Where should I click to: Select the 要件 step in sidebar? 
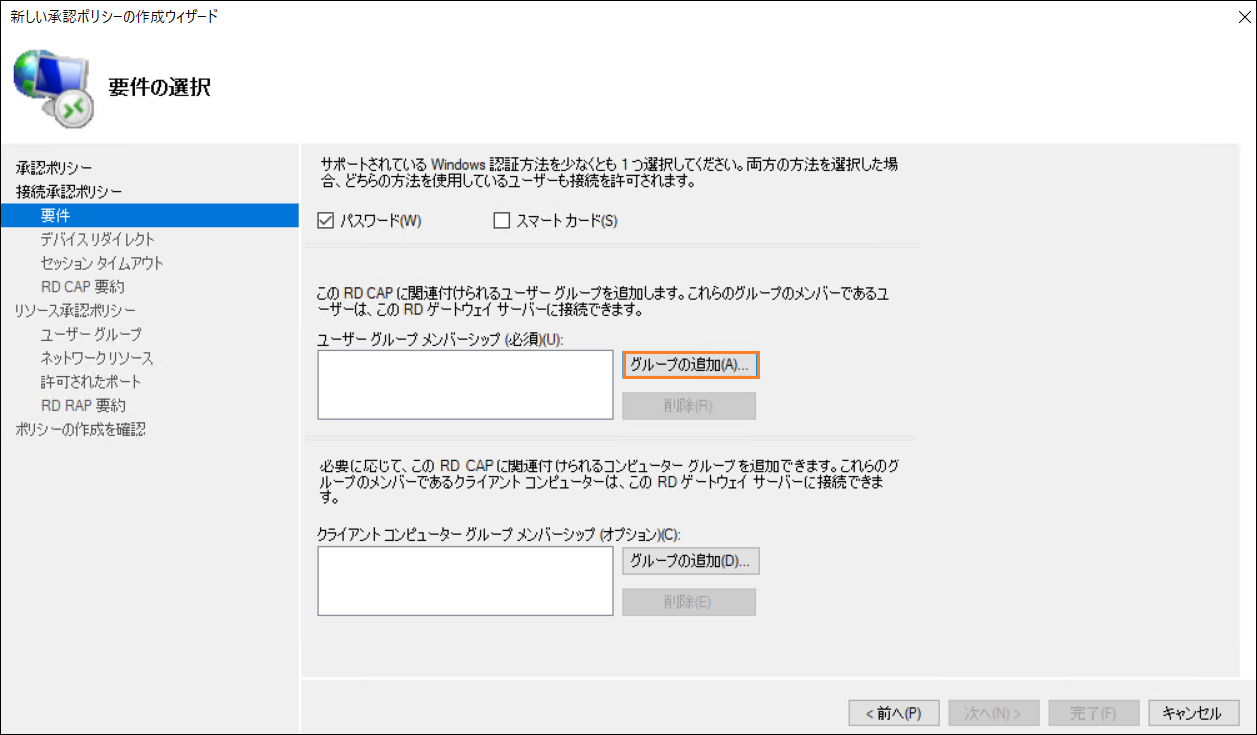tap(150, 215)
